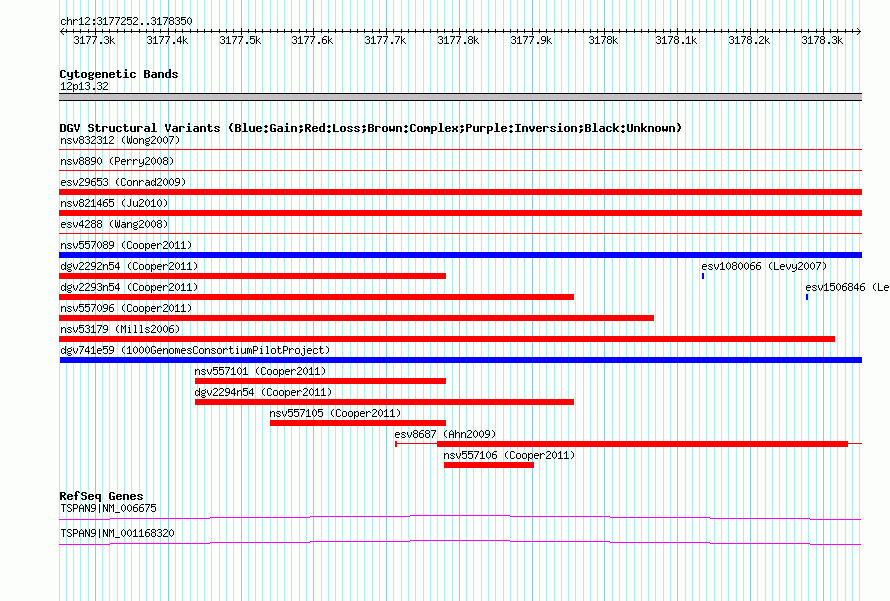
Task: Open variant nsv821465 (Ju2010) label
Action: tap(114, 203)
